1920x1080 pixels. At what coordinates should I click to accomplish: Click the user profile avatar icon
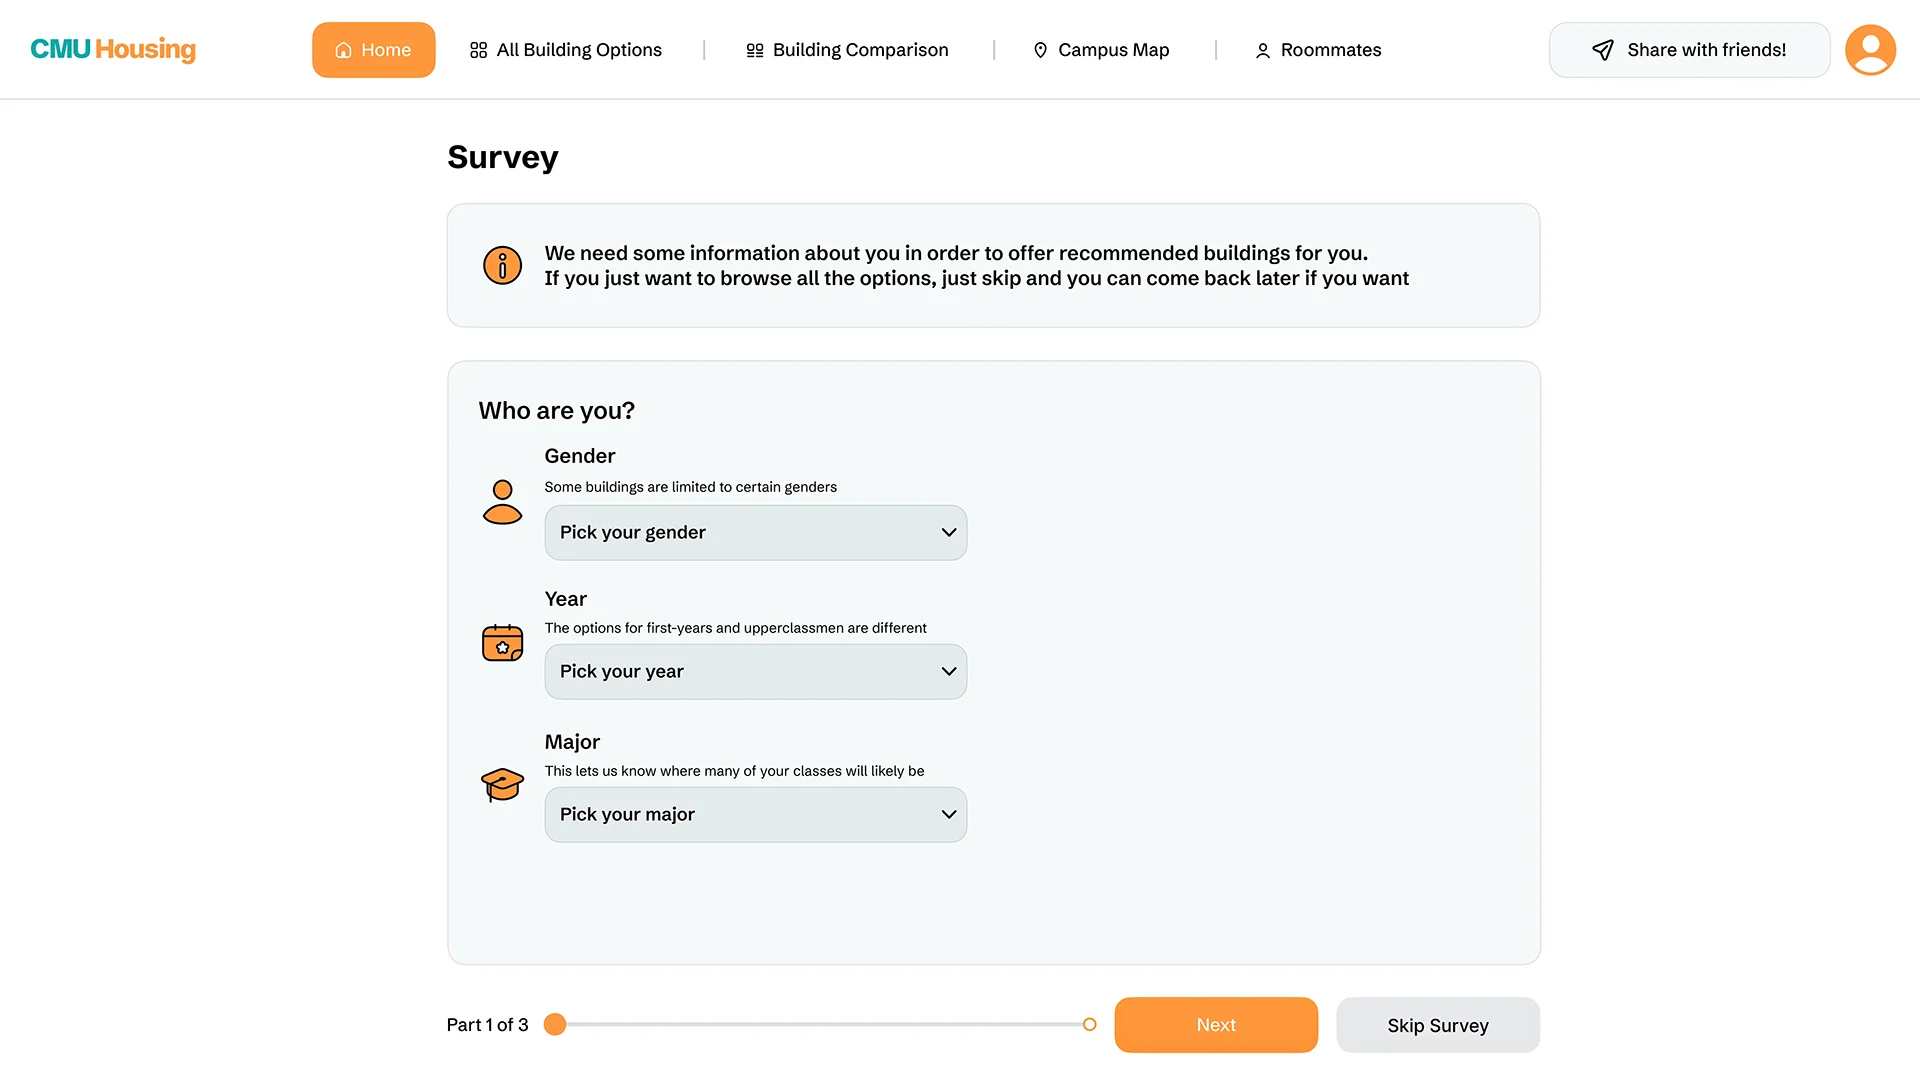pos(1870,49)
